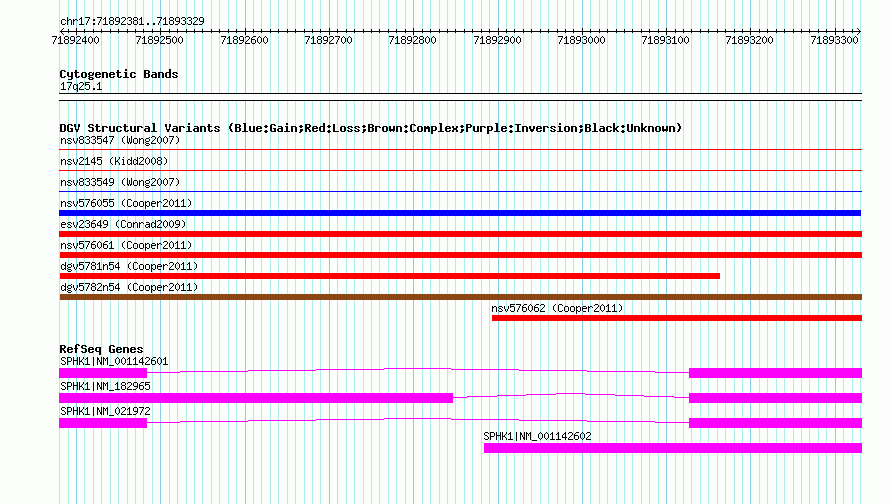The width and height of the screenshot is (890, 504).
Task: Click the left exon of SPHK1|NM_001142601
Action: pos(103,373)
